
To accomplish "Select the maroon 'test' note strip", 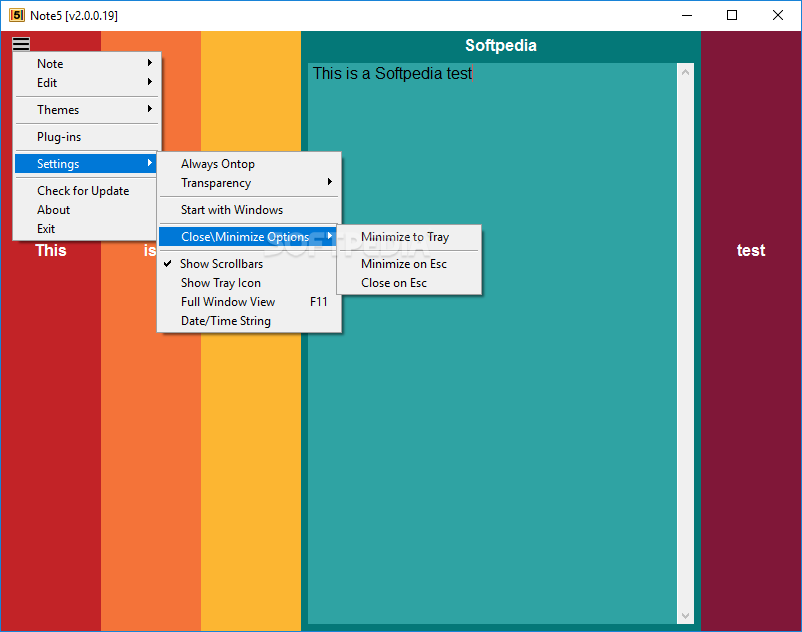I will click(x=751, y=331).
